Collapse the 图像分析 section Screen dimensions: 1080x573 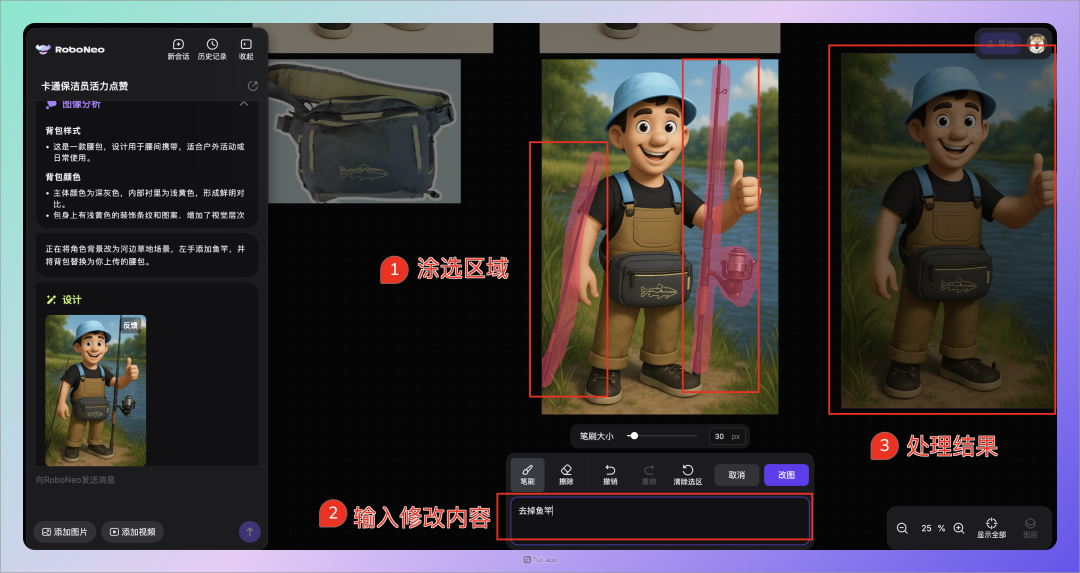243,104
